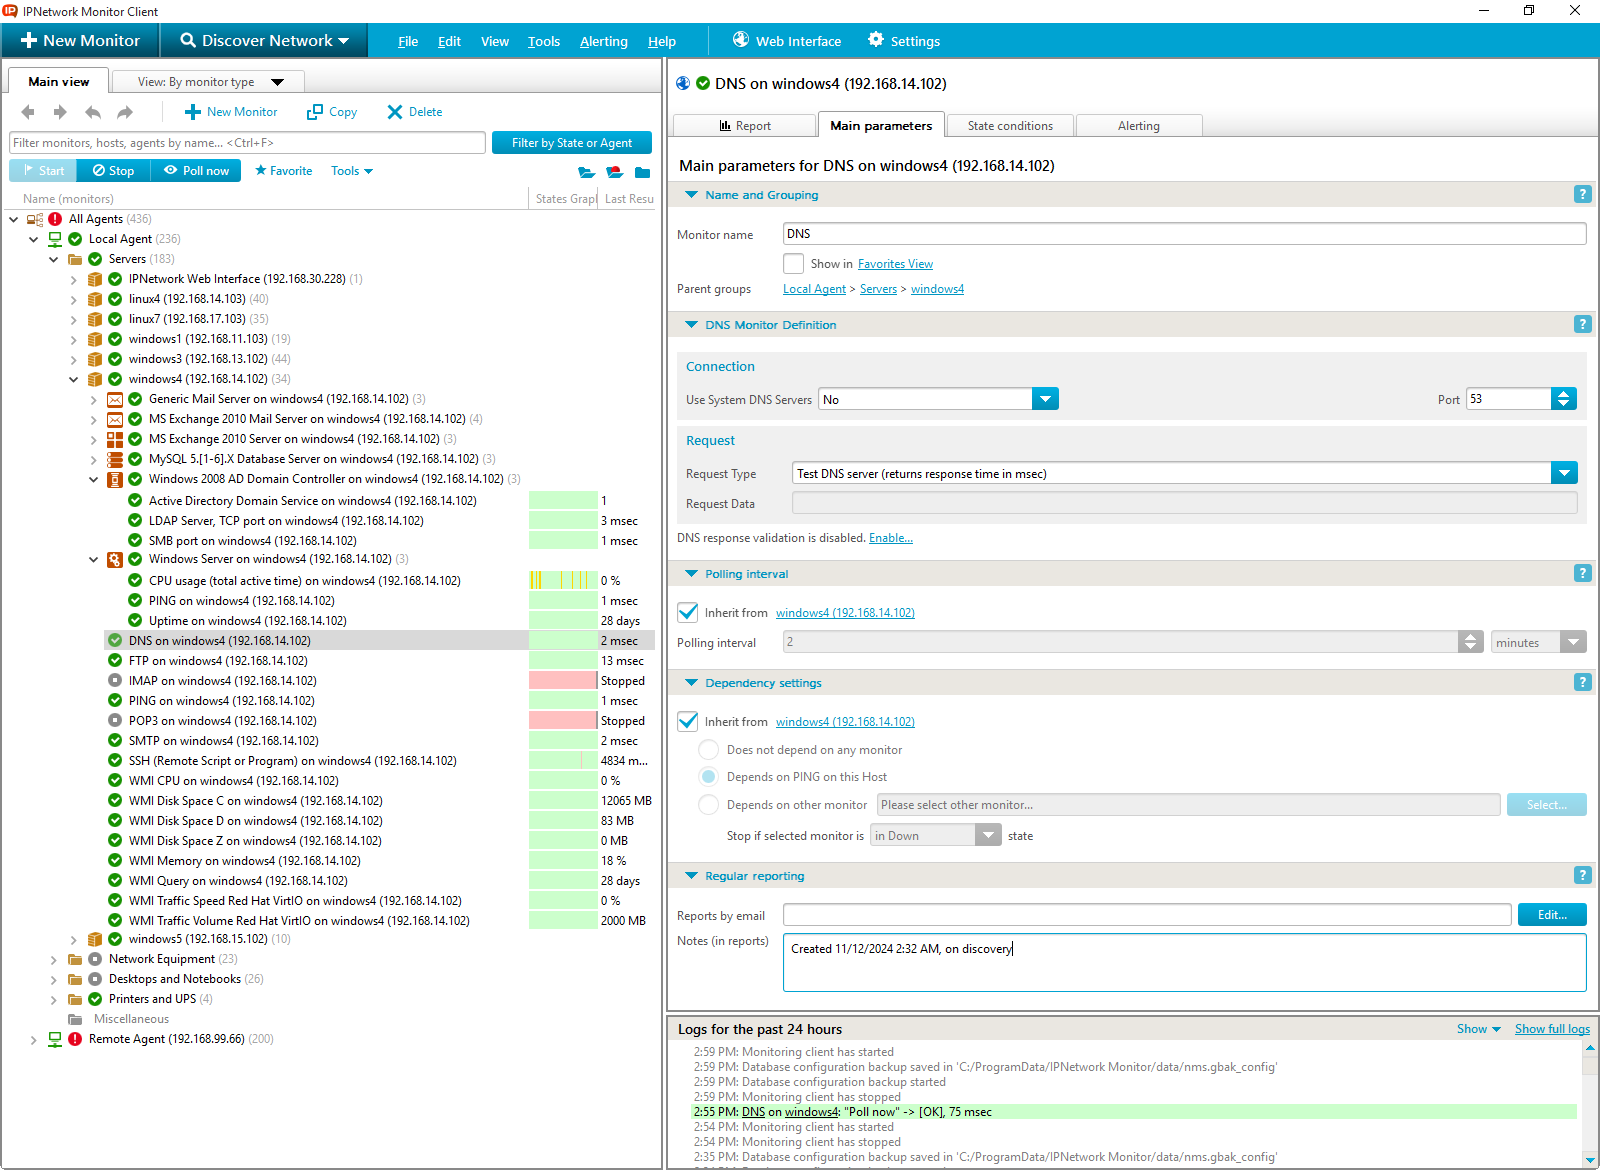Switch to the Alerting tab
The width and height of the screenshot is (1600, 1170).
click(x=1139, y=126)
